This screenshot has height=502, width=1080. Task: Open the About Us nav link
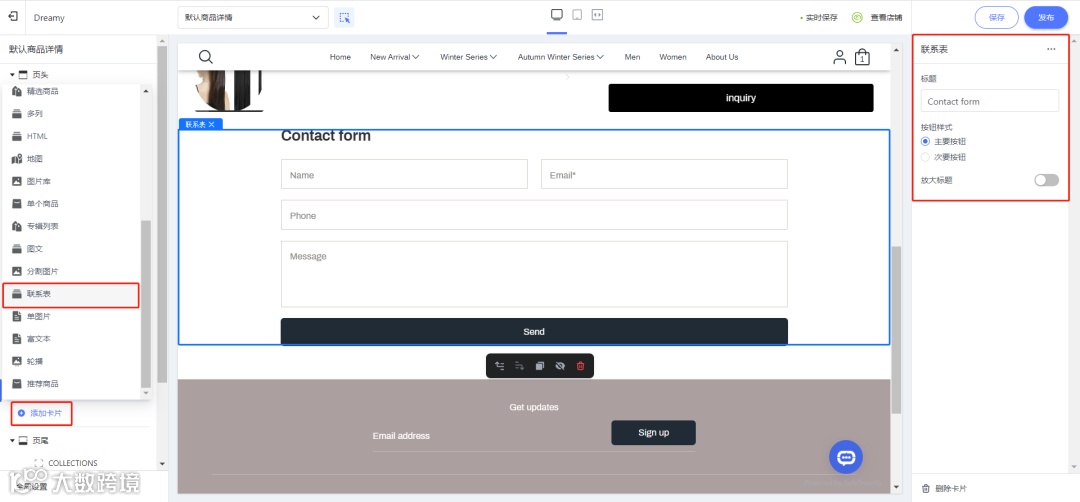click(x=722, y=57)
